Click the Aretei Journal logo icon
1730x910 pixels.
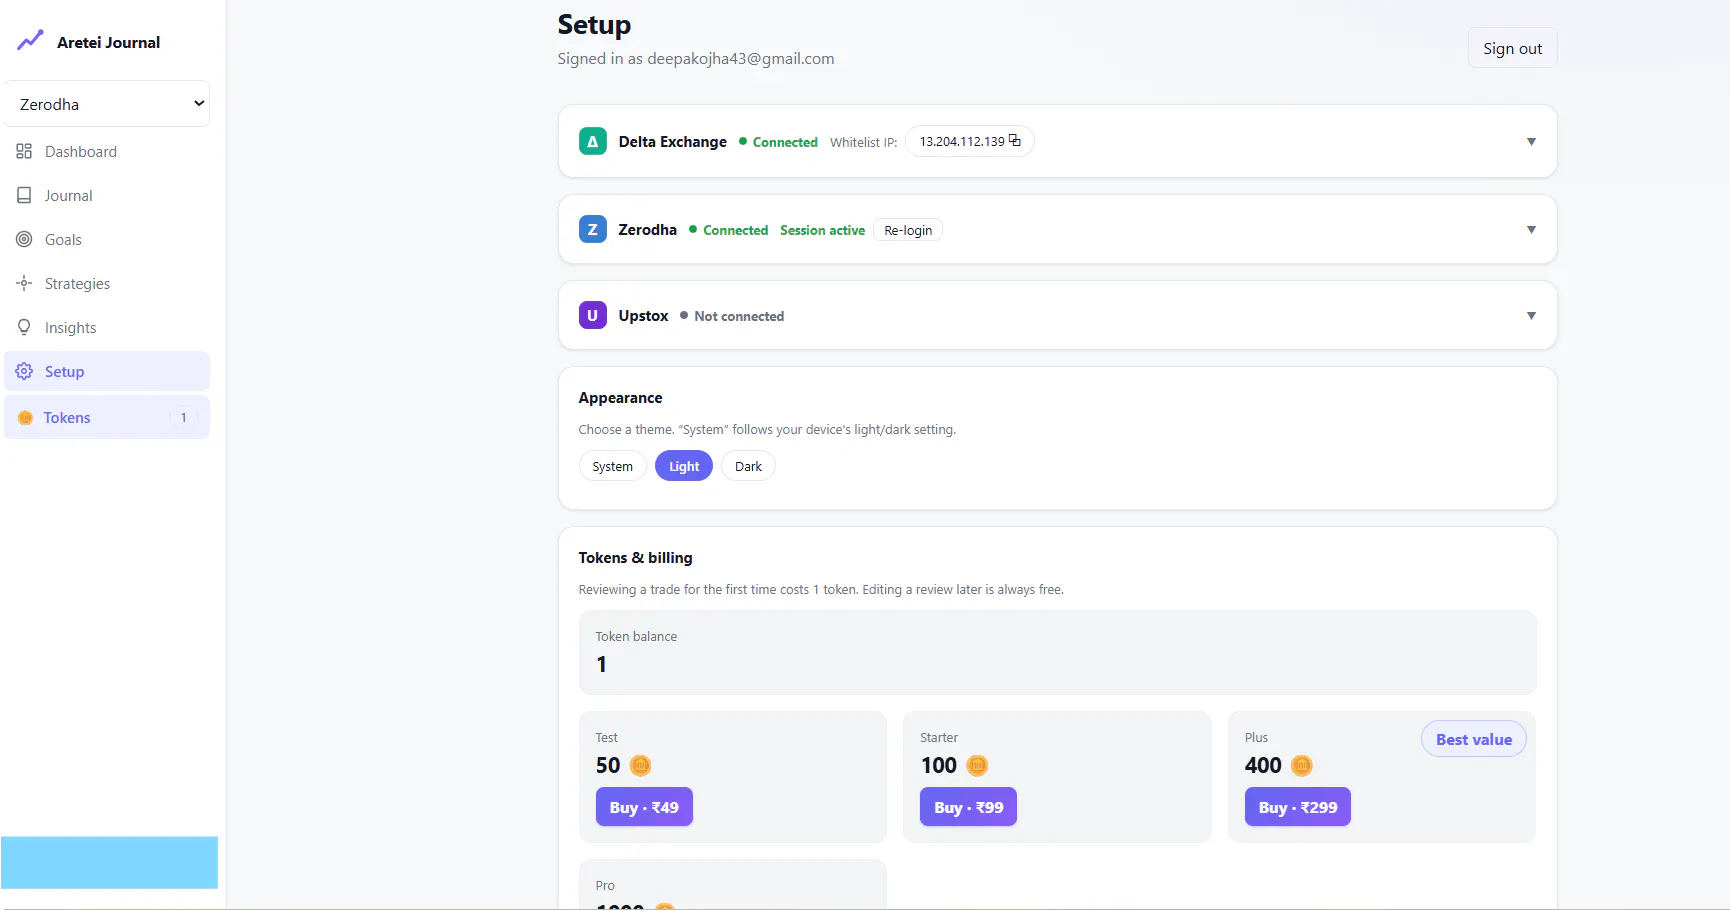31,41
